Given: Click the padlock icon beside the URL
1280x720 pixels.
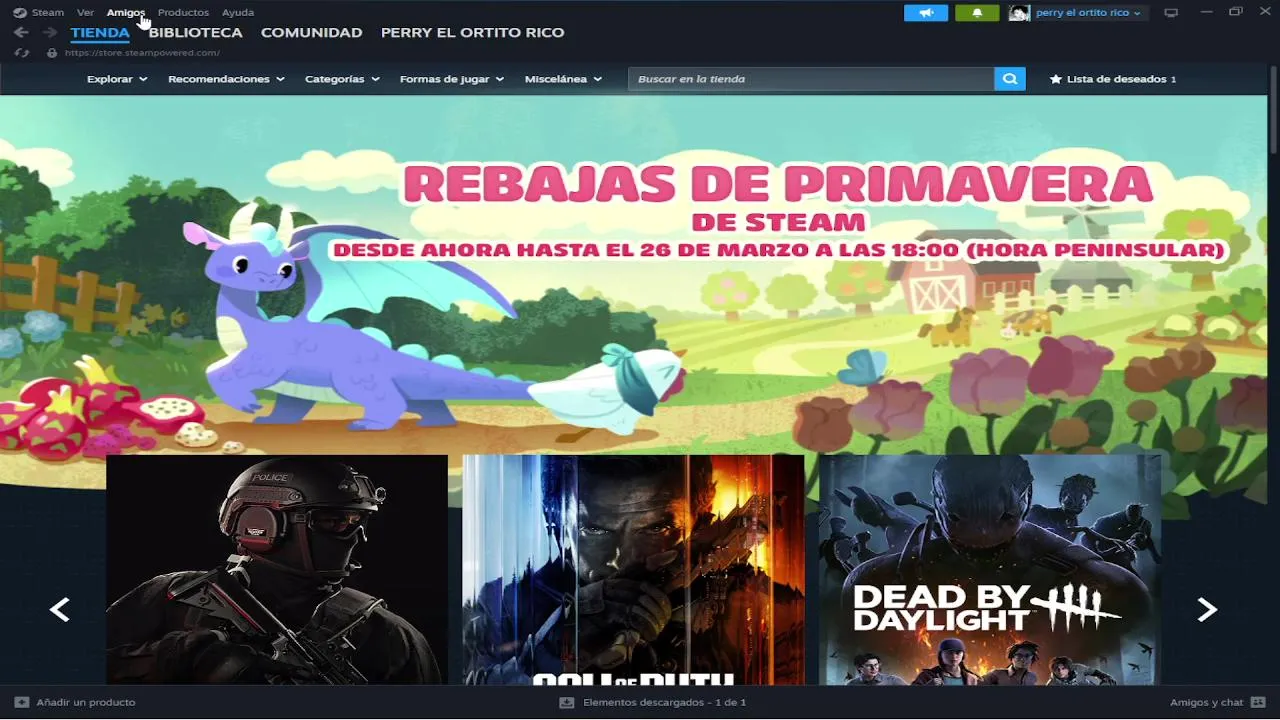Looking at the screenshot, I should [x=52, y=53].
